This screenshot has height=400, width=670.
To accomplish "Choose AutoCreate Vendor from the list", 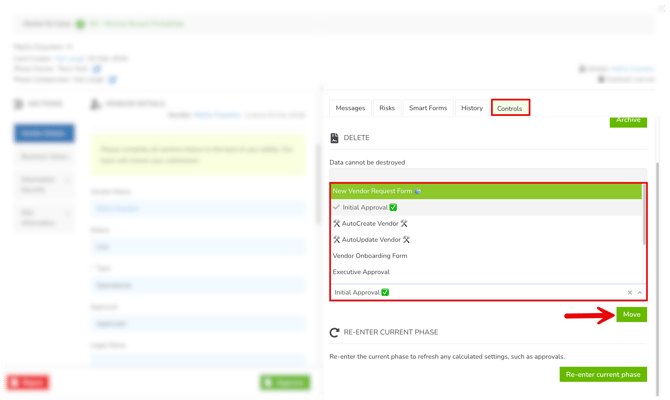I will [370, 224].
